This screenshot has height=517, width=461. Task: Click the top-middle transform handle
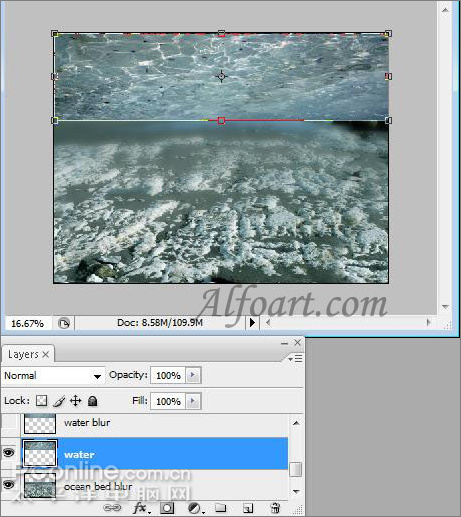tap(221, 33)
